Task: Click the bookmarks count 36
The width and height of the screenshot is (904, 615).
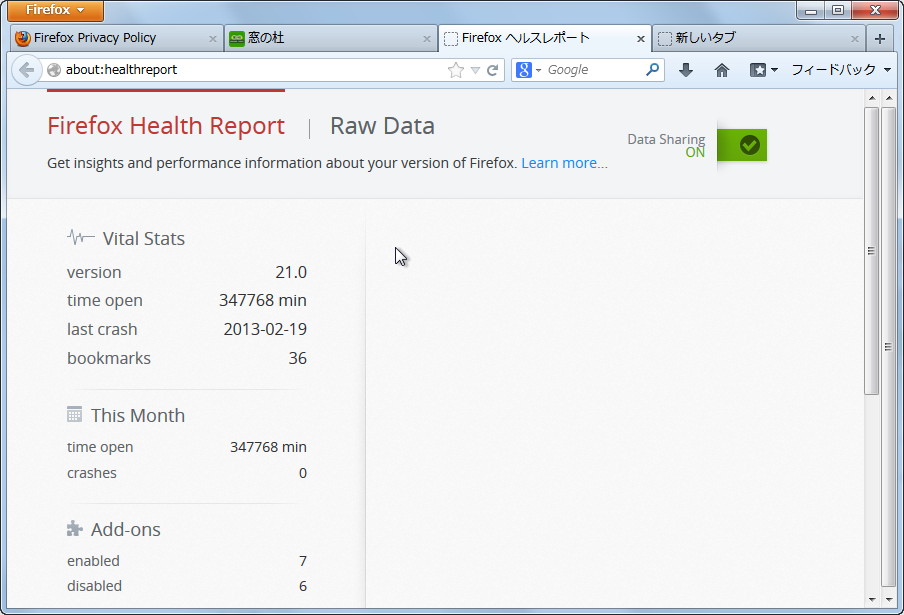Action: click(297, 358)
